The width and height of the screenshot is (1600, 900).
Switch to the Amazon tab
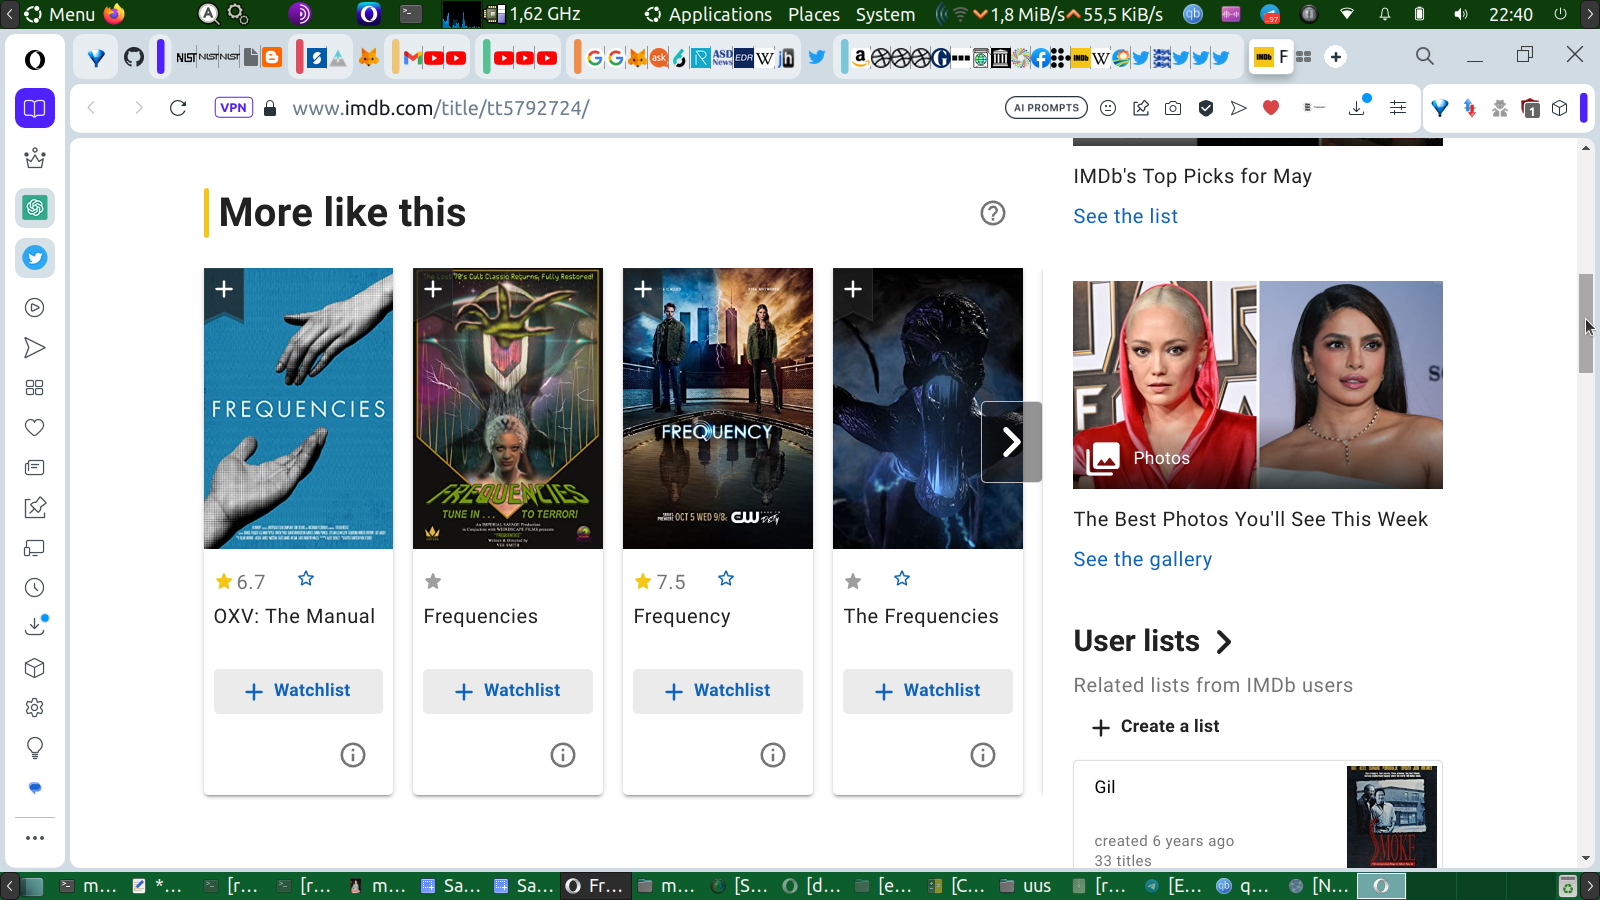859,57
